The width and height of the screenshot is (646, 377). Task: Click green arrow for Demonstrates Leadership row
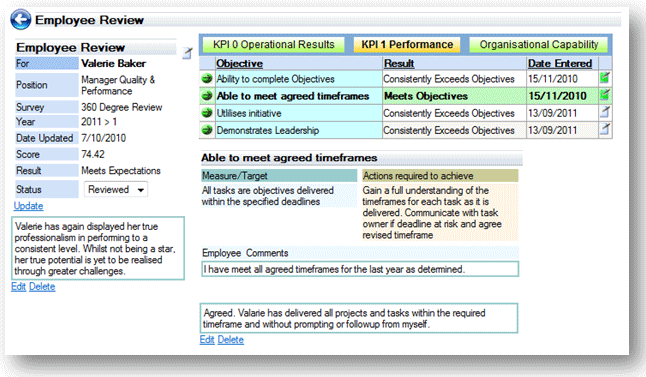click(207, 130)
